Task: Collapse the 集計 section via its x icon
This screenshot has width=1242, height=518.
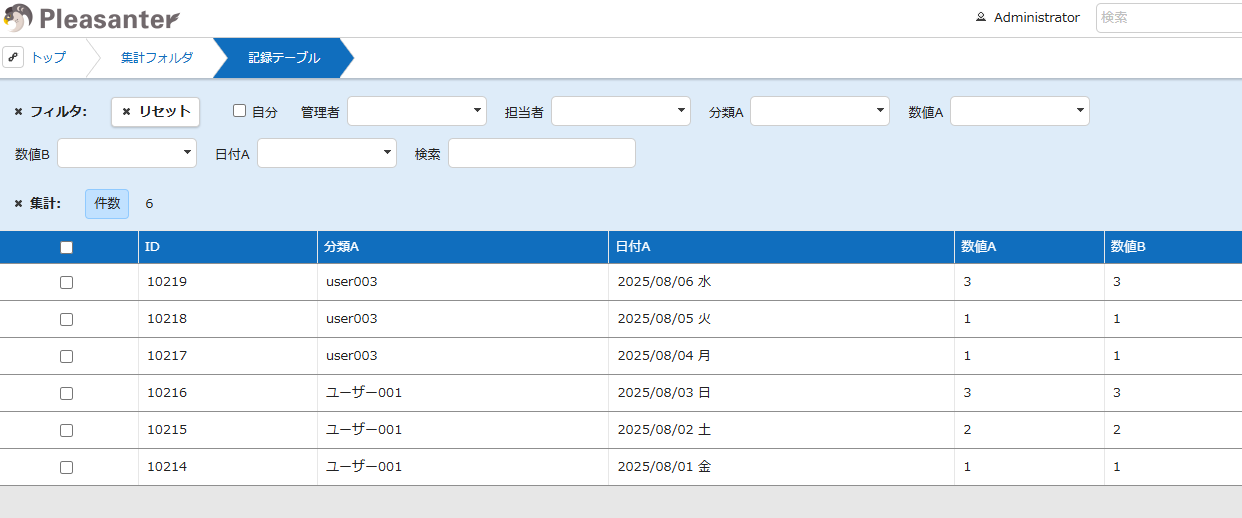Action: (x=19, y=204)
